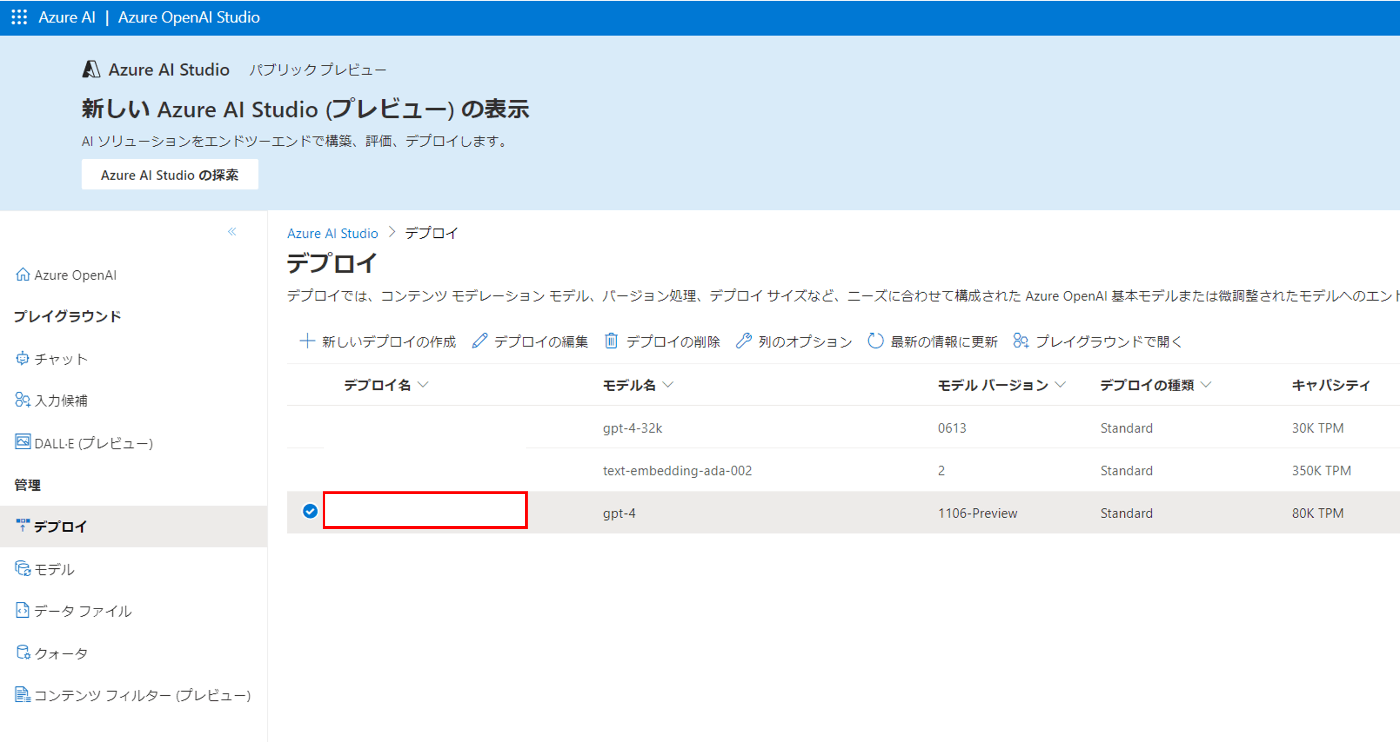Viewport: 1400px width, 742px height.
Task: Click プレイグラウンドで開く button
Action: click(x=1098, y=341)
